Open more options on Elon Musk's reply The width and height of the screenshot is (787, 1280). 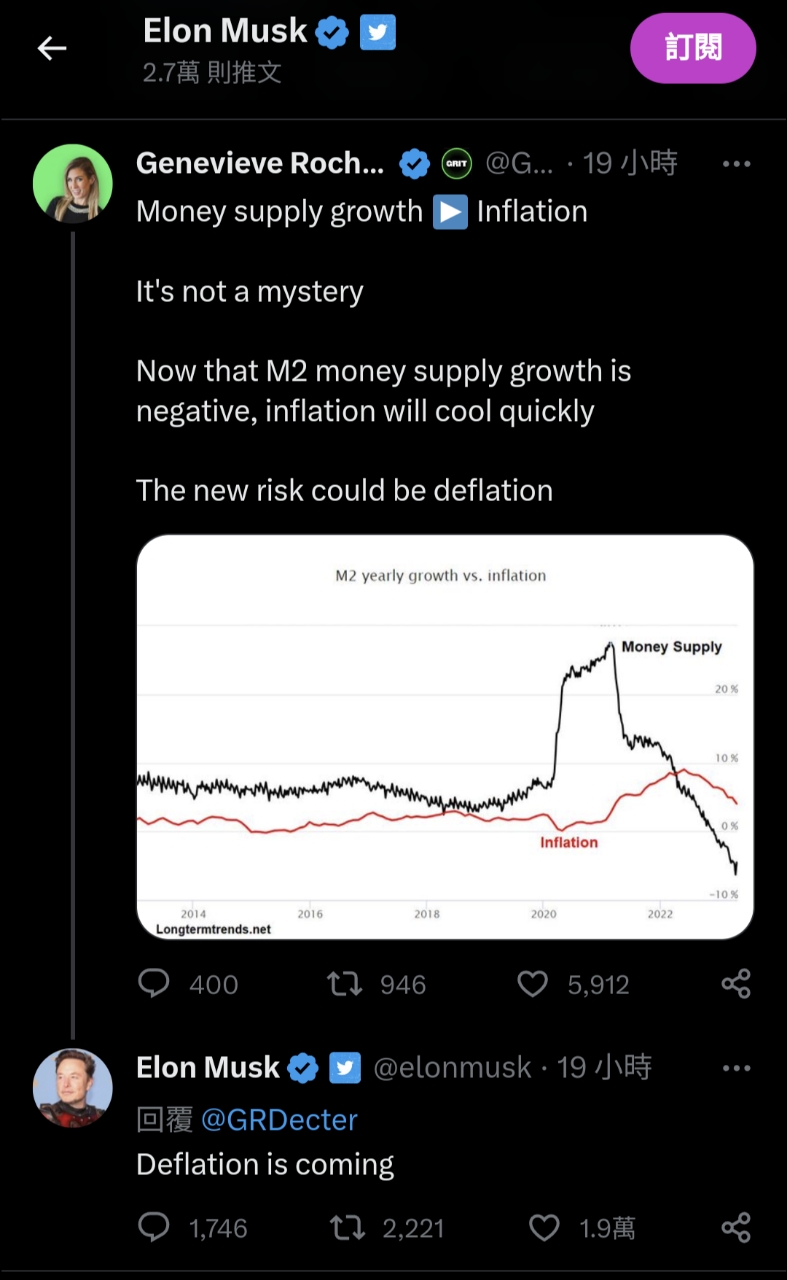click(x=736, y=1068)
